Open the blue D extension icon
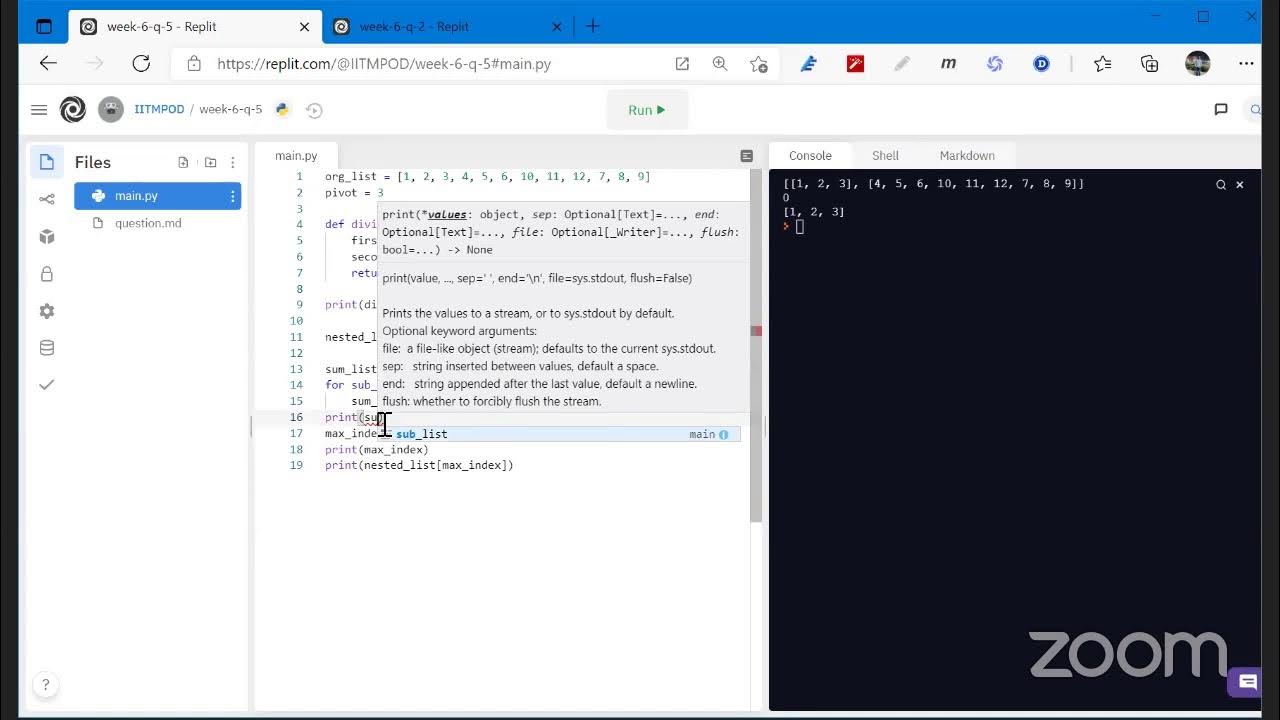 [1041, 63]
